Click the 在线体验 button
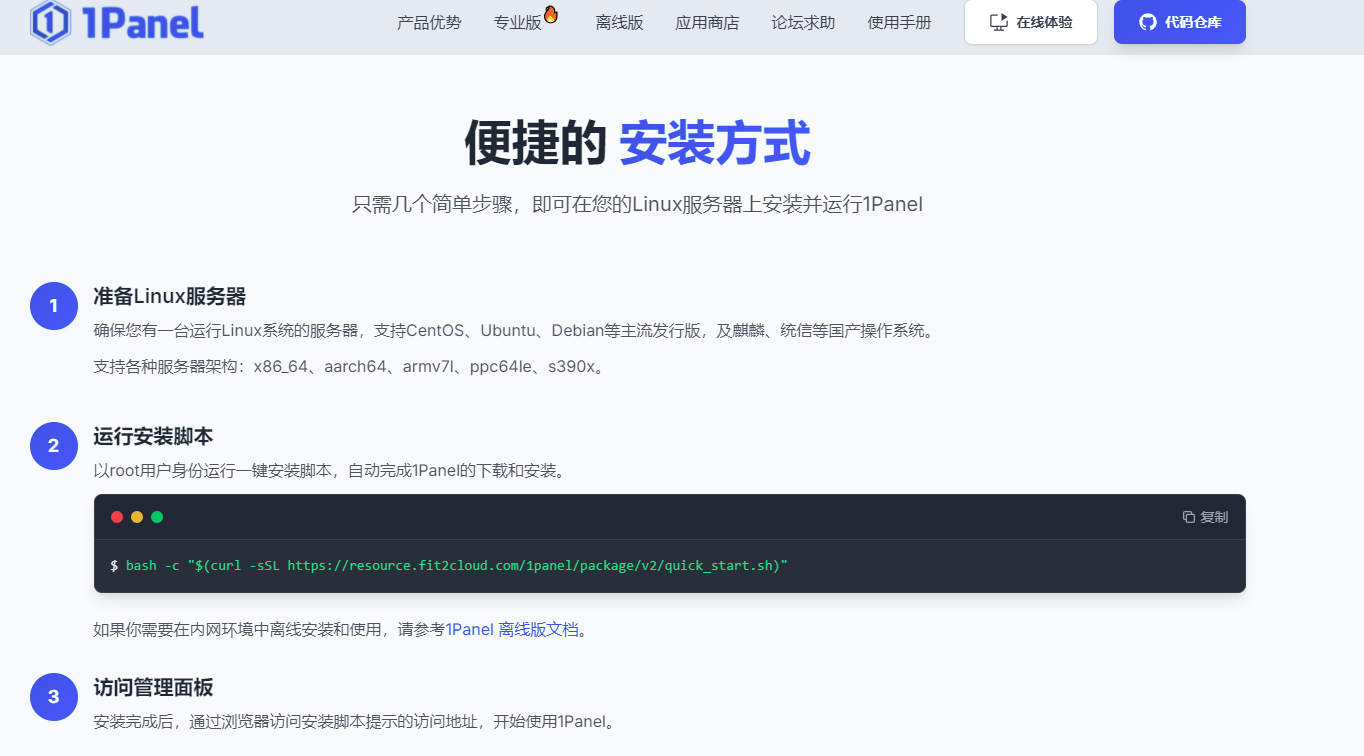The image size is (1364, 756). coord(1030,21)
